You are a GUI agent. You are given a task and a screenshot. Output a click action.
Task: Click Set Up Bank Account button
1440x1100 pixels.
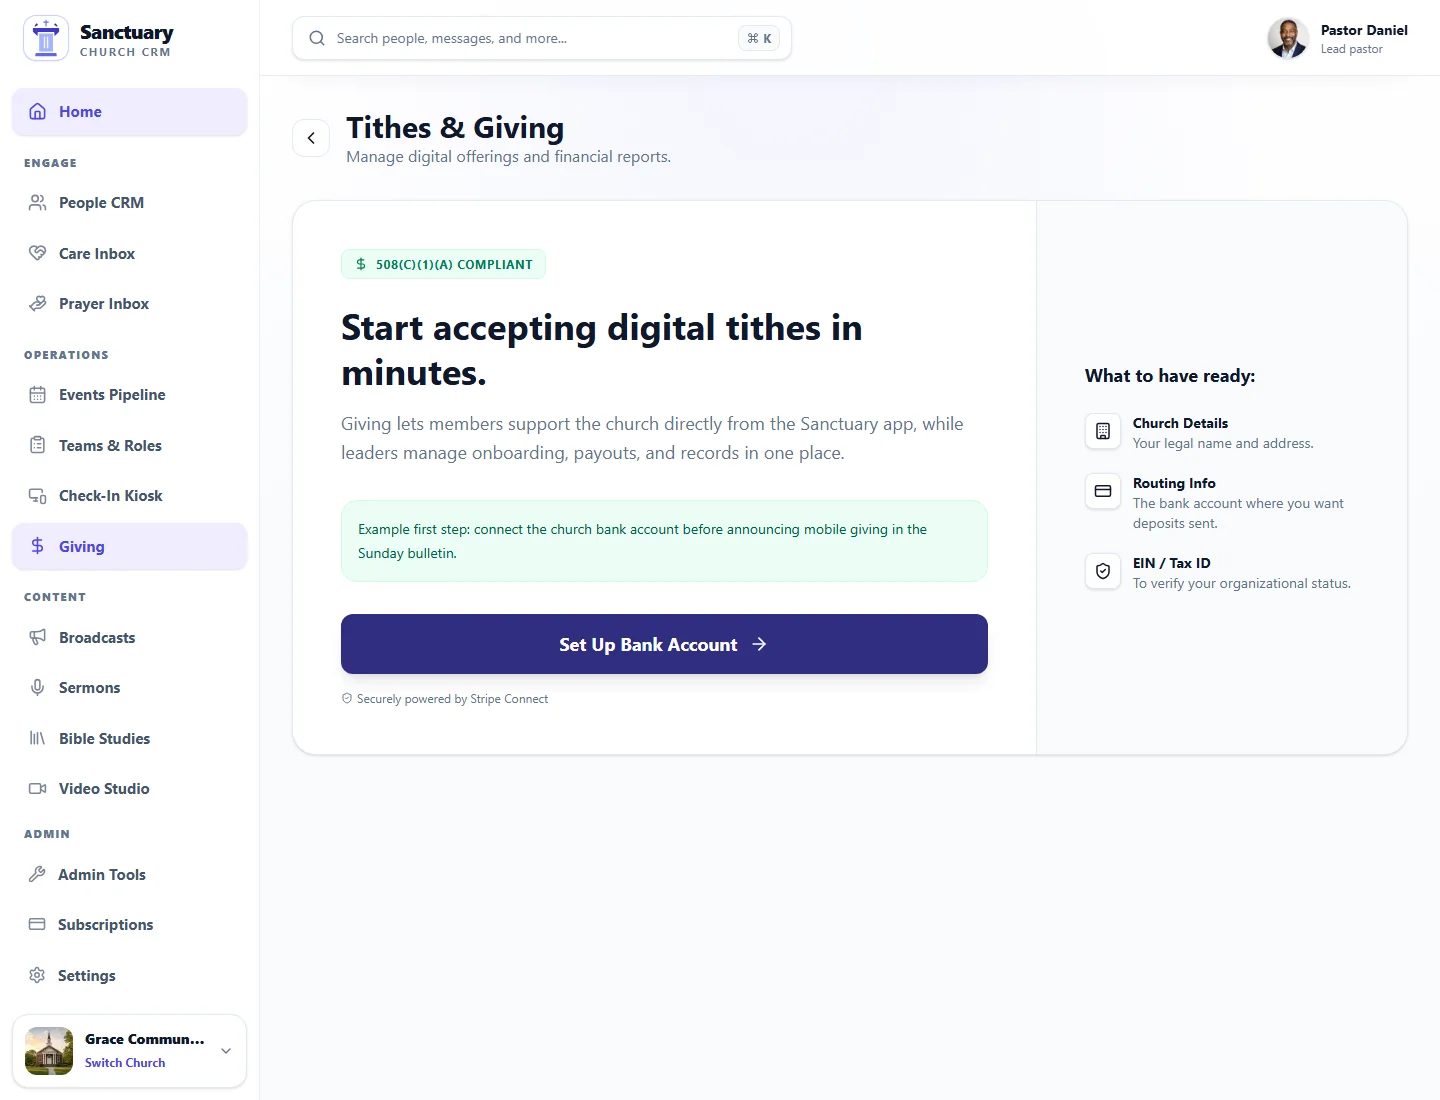point(664,644)
